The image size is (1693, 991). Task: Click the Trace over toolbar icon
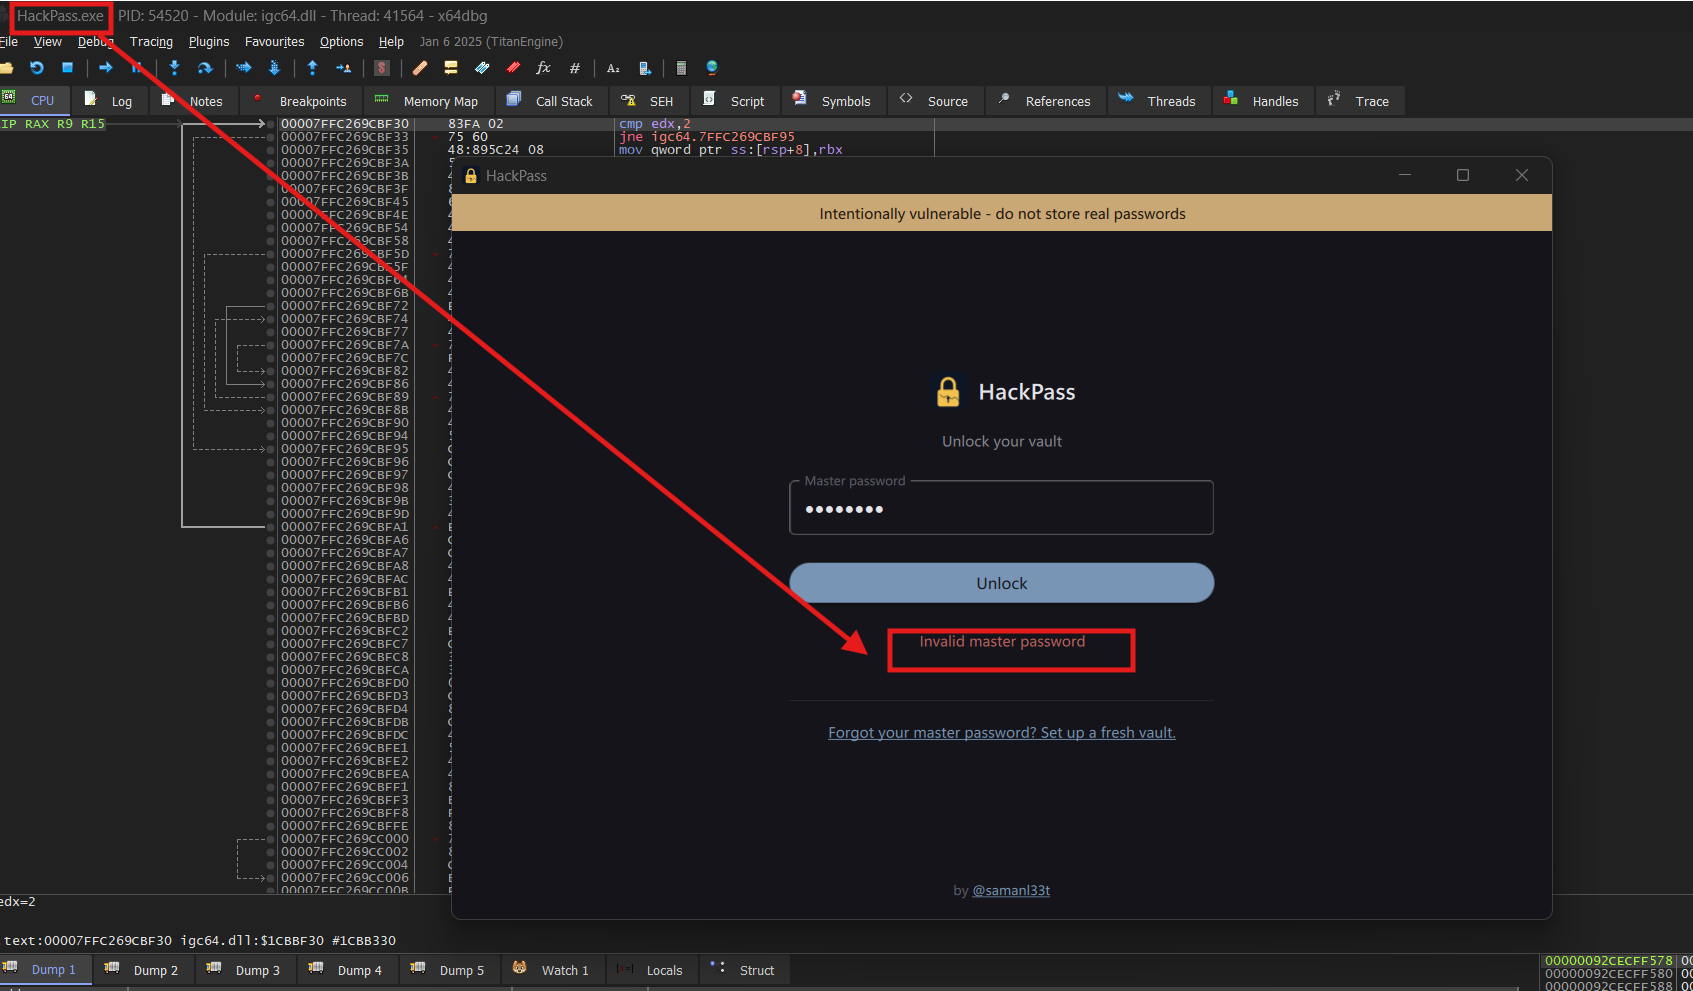pyautogui.click(x=274, y=68)
